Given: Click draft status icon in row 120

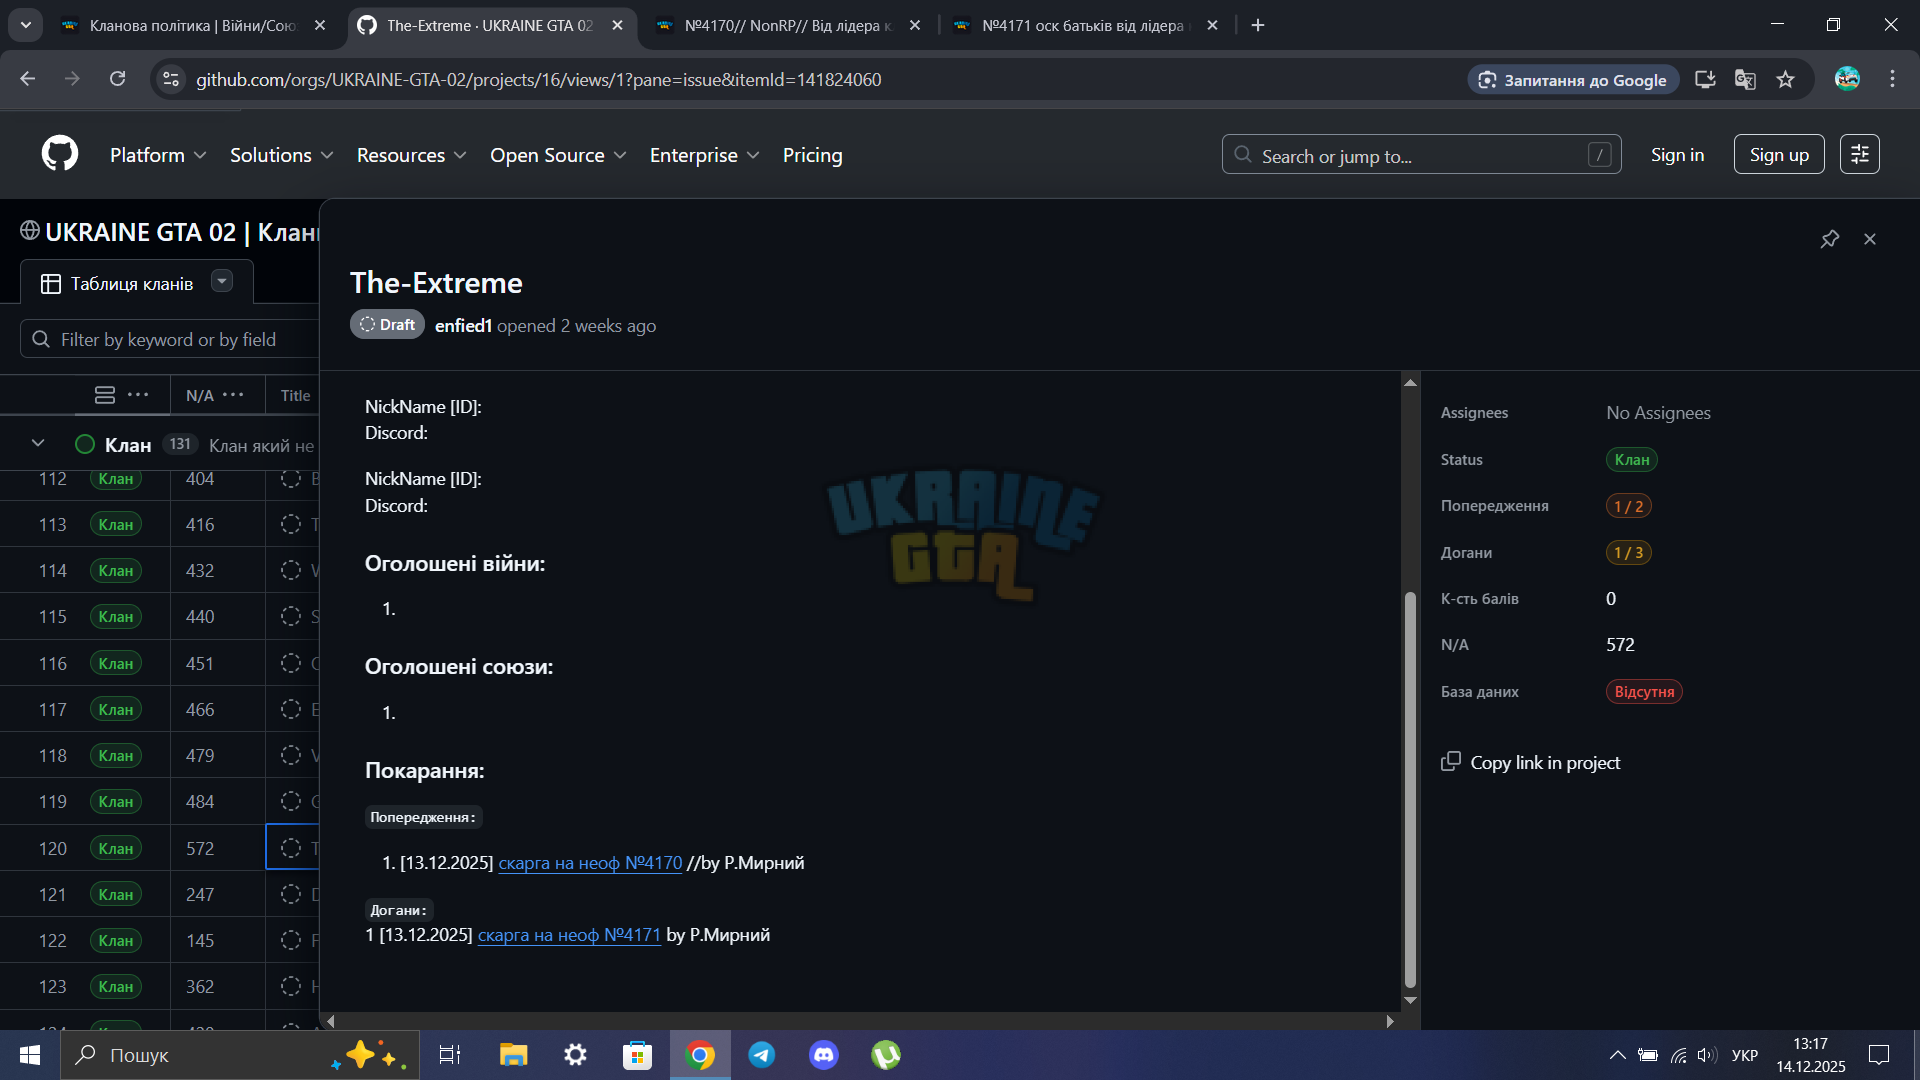Looking at the screenshot, I should (291, 848).
